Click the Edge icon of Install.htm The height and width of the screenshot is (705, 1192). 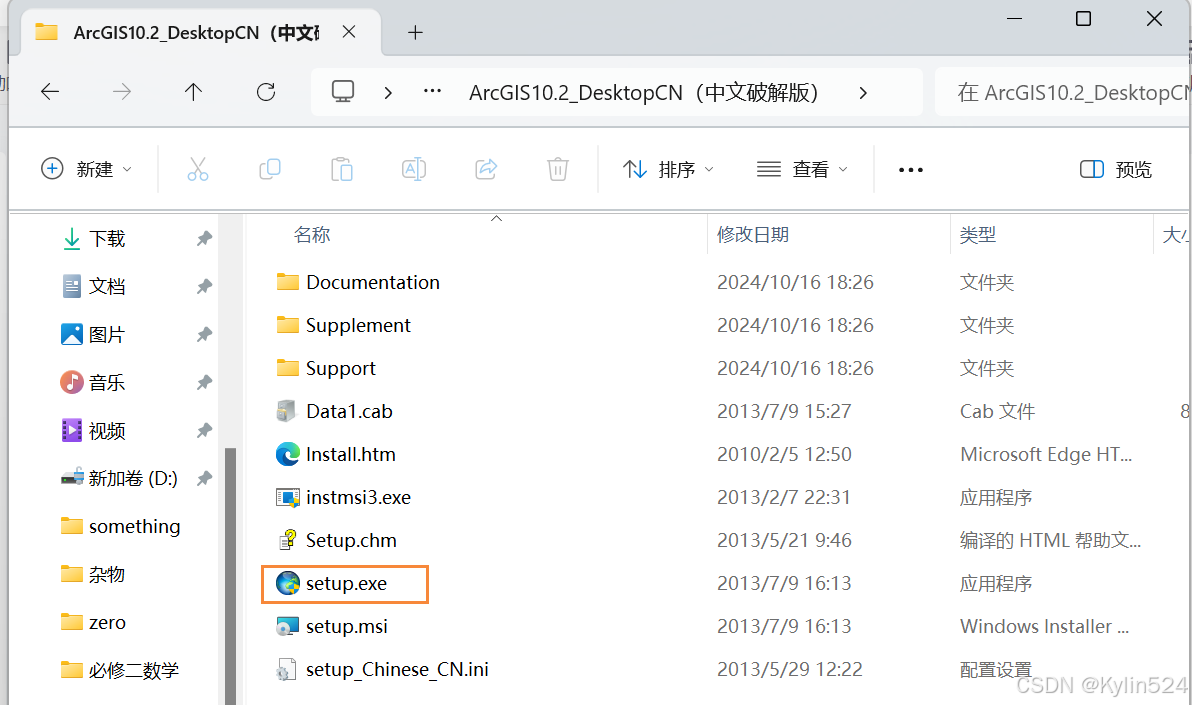287,455
